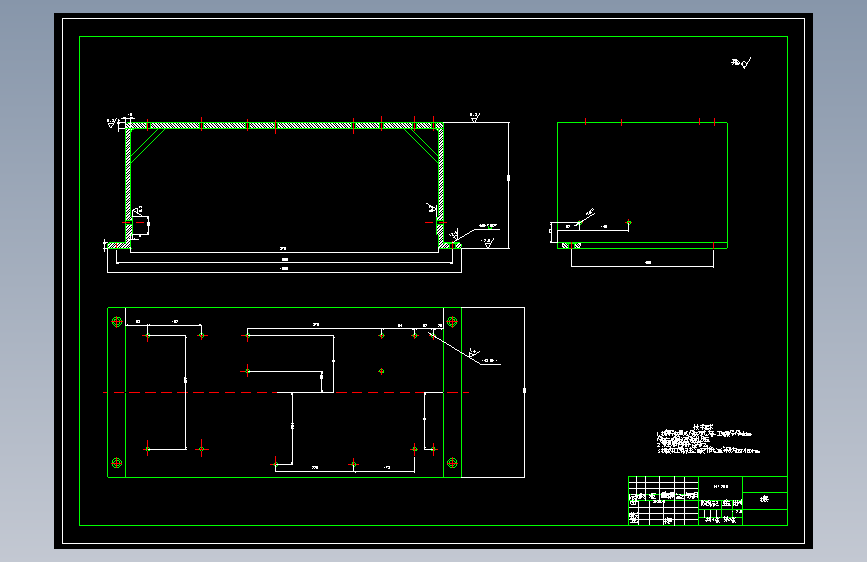867x562 pixels.
Task: Pick the top-right mounting hole in plan view
Action: [x=452, y=321]
